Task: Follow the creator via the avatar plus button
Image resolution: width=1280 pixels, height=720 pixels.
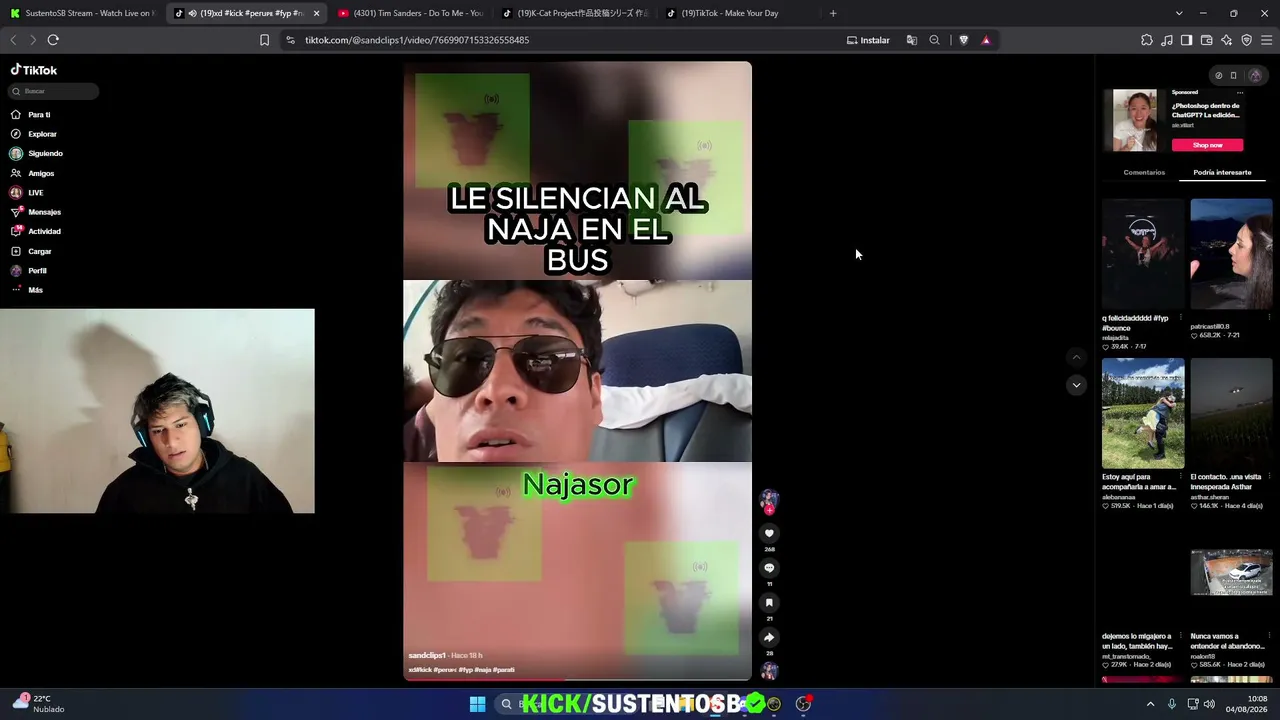Action: (x=769, y=510)
